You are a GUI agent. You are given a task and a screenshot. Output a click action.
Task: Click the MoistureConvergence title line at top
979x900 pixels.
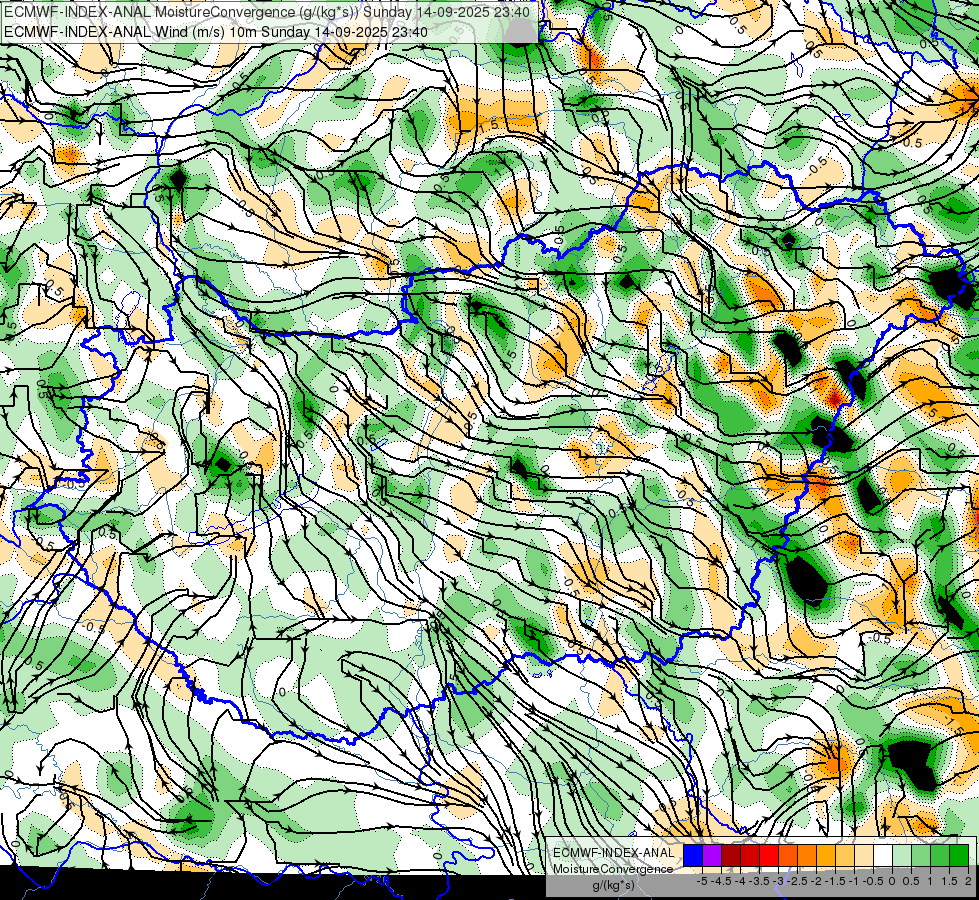[267, 12]
